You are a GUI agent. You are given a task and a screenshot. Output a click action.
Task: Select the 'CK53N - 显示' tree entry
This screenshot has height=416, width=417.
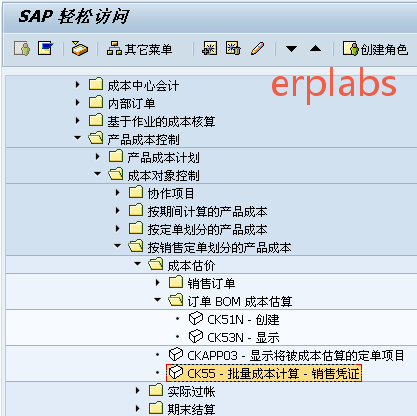click(243, 338)
